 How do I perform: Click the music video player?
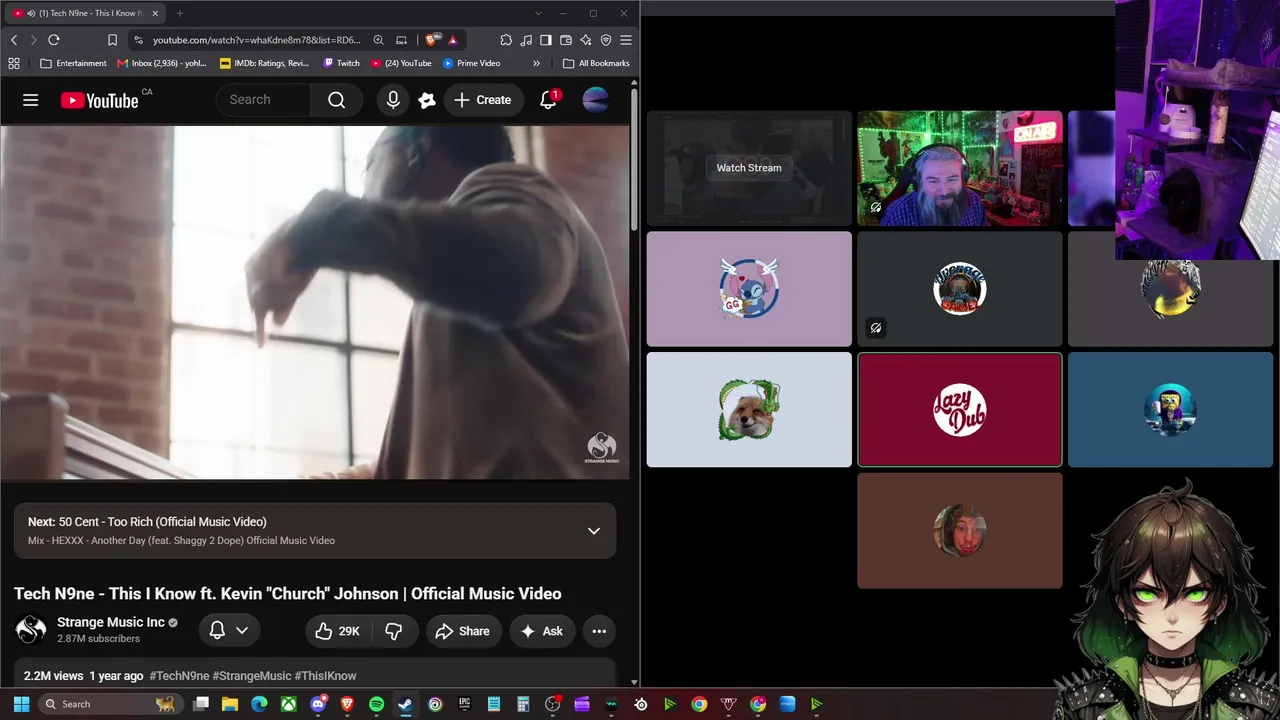click(x=315, y=303)
